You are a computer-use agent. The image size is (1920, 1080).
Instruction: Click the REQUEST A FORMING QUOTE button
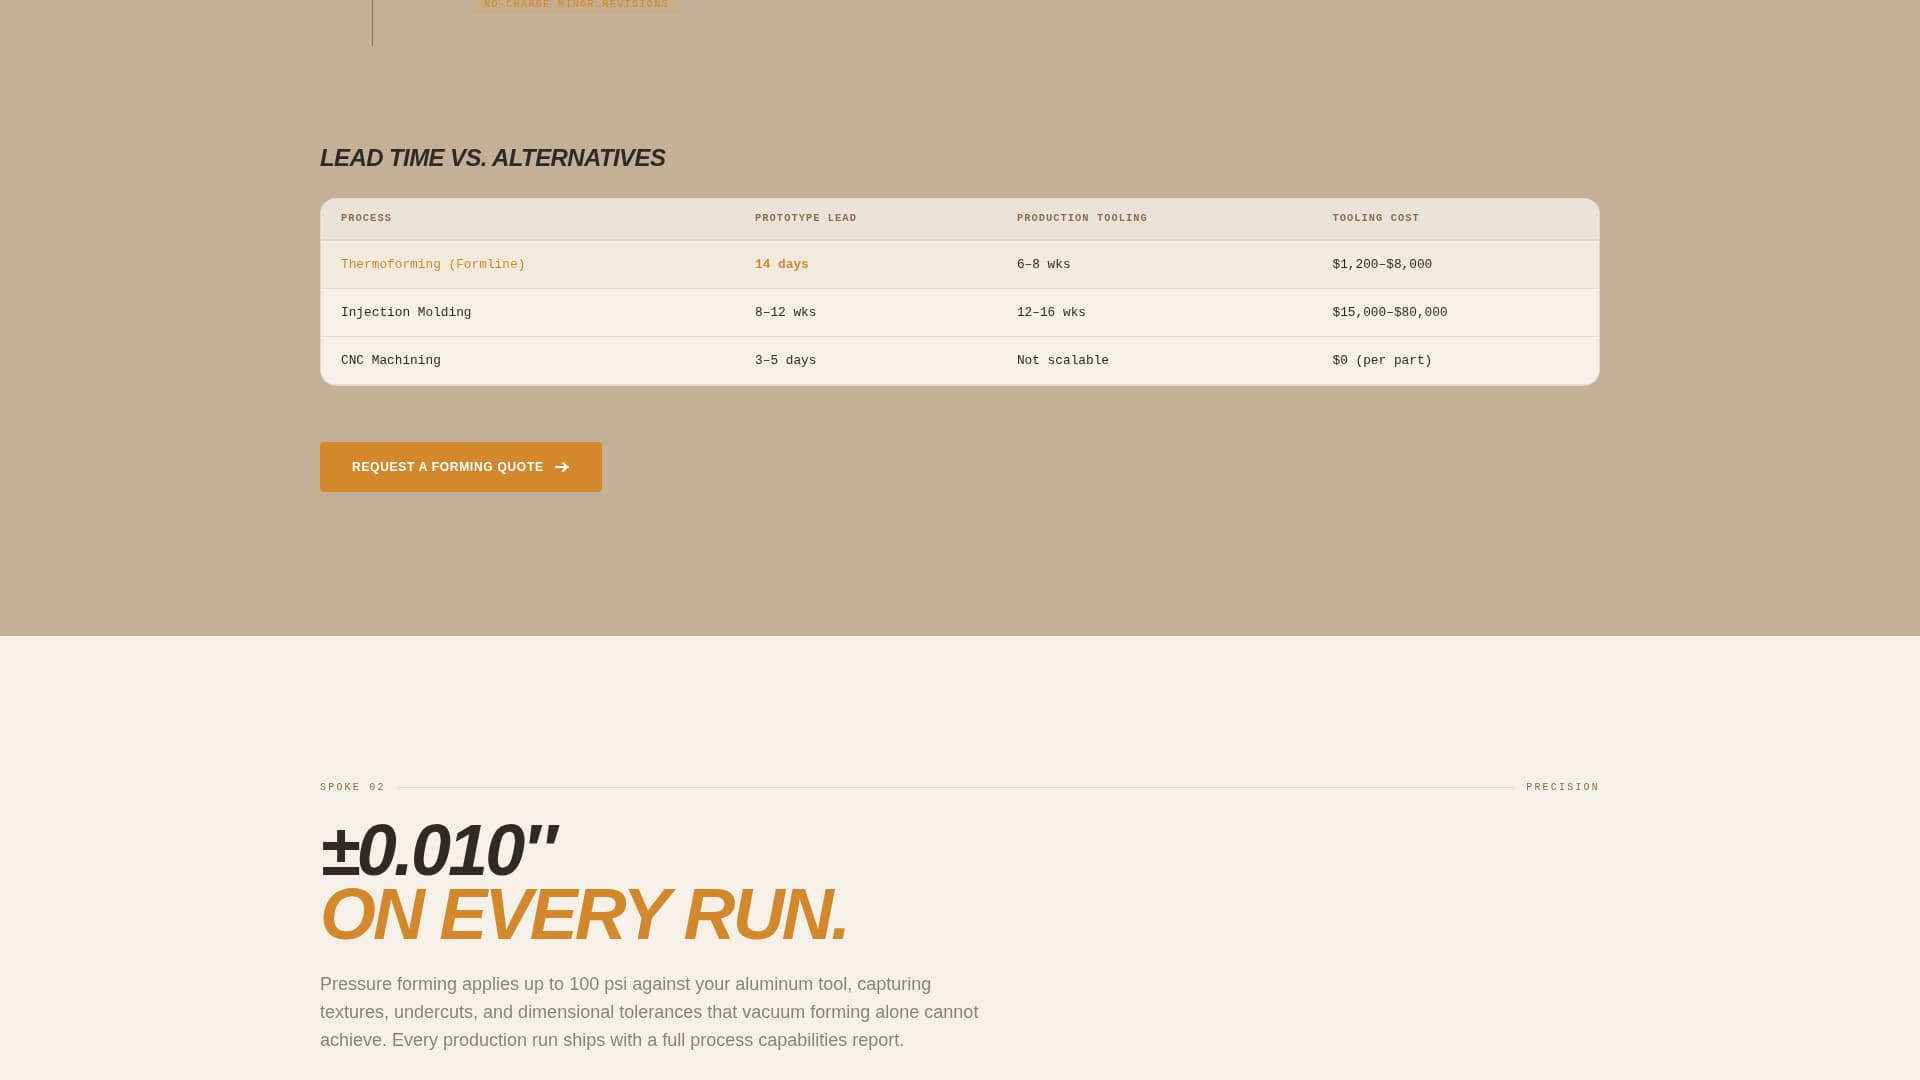(x=460, y=467)
